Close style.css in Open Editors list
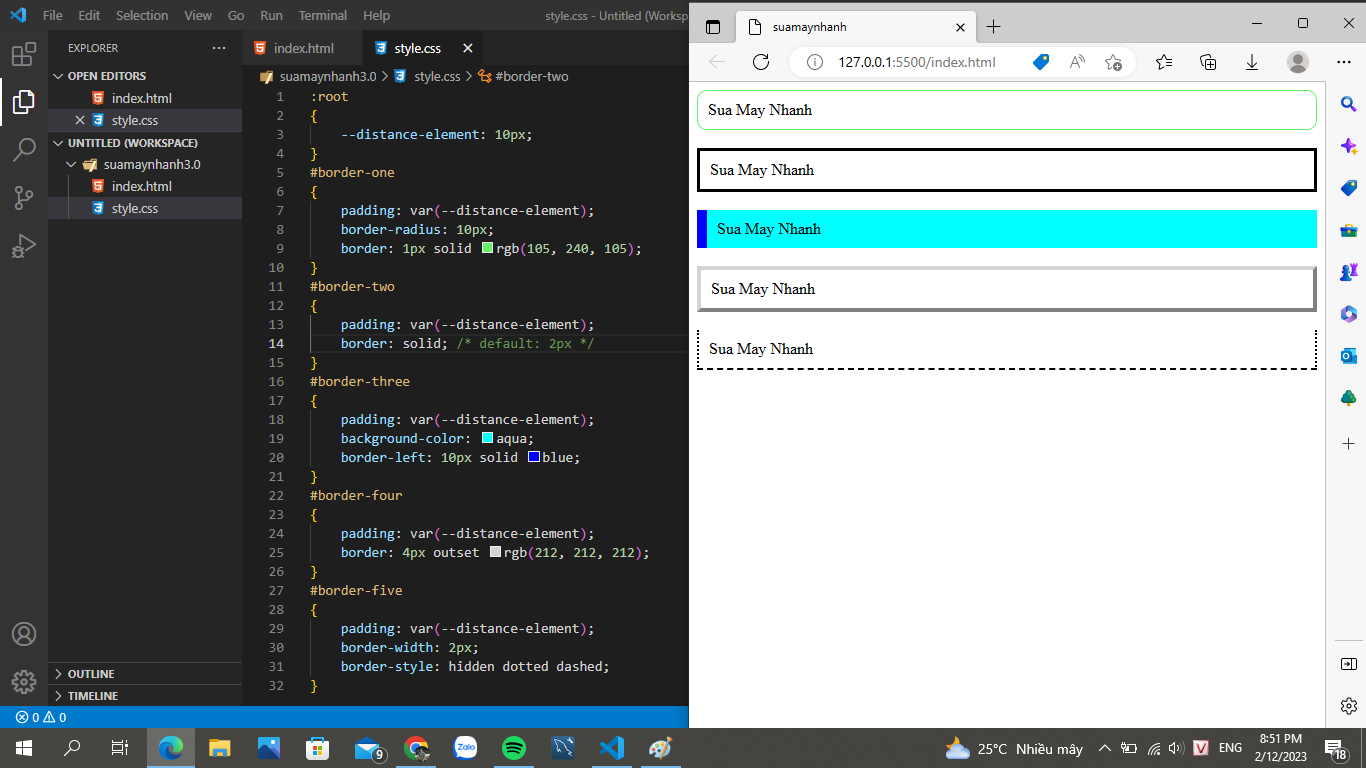 pyautogui.click(x=80, y=120)
